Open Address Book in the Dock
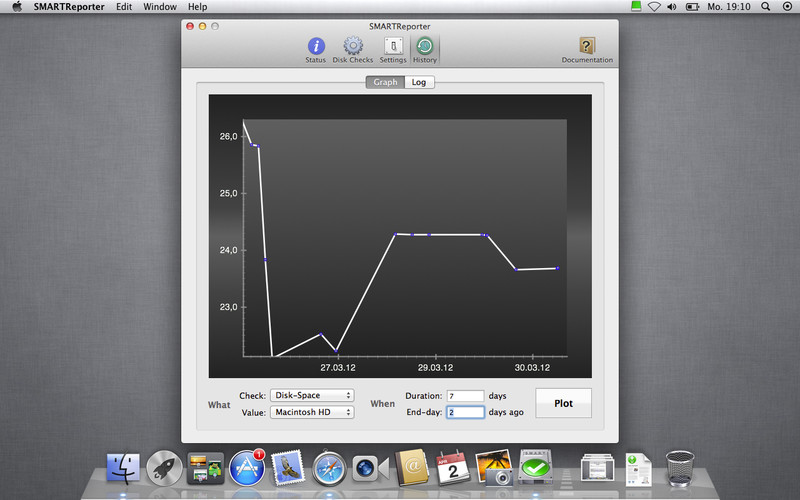Image resolution: width=800 pixels, height=500 pixels. click(x=412, y=468)
